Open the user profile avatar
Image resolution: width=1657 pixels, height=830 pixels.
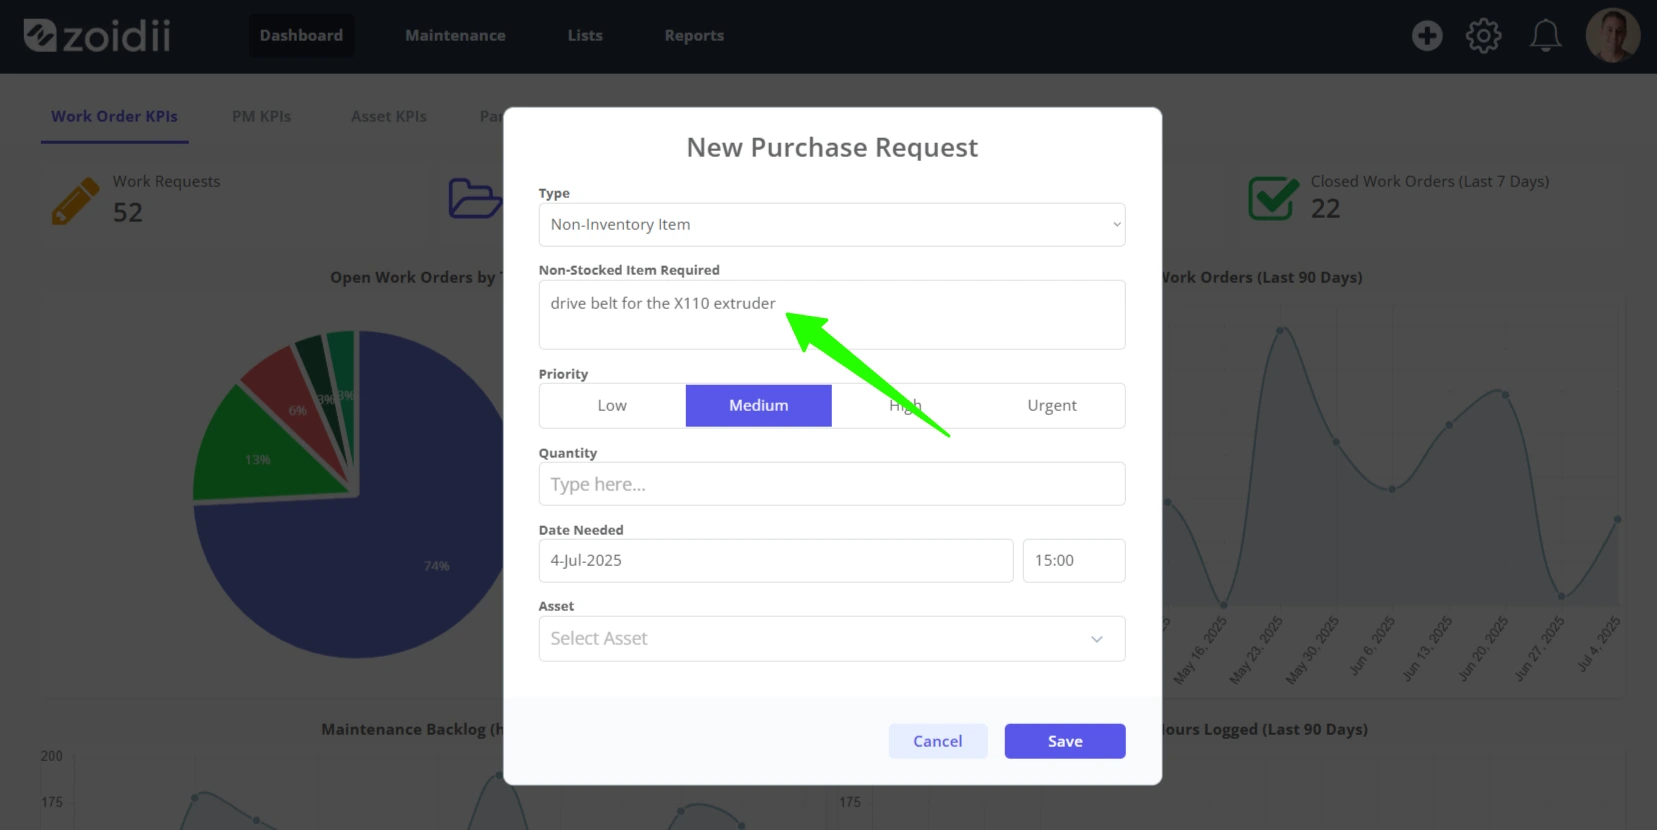click(1612, 36)
